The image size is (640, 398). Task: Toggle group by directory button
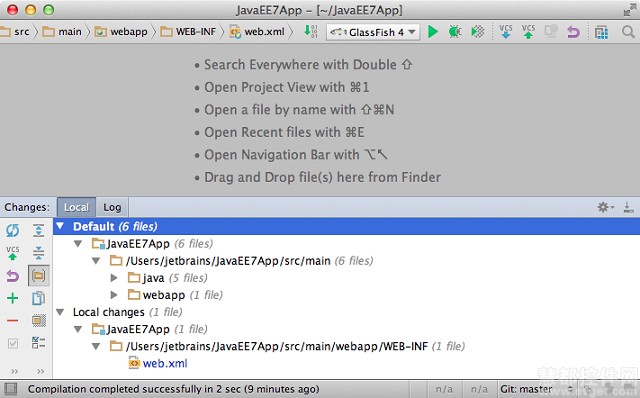(38, 276)
